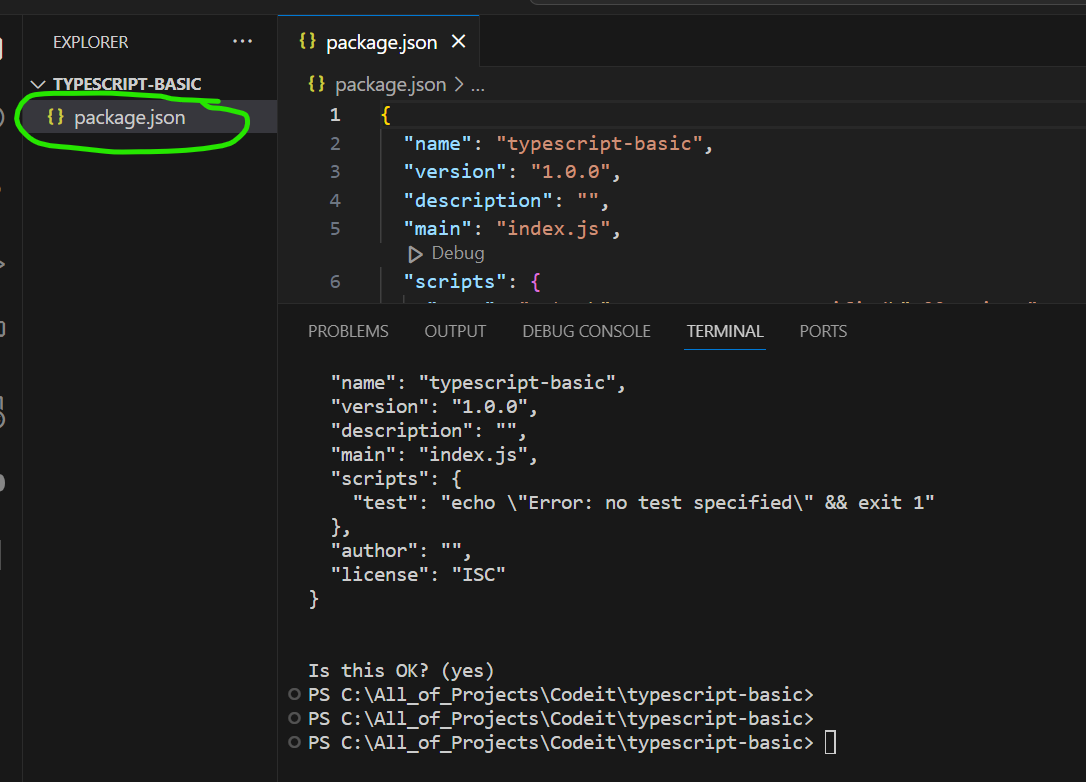
Task: Click the Debug CodeLens above scripts
Action: (458, 254)
